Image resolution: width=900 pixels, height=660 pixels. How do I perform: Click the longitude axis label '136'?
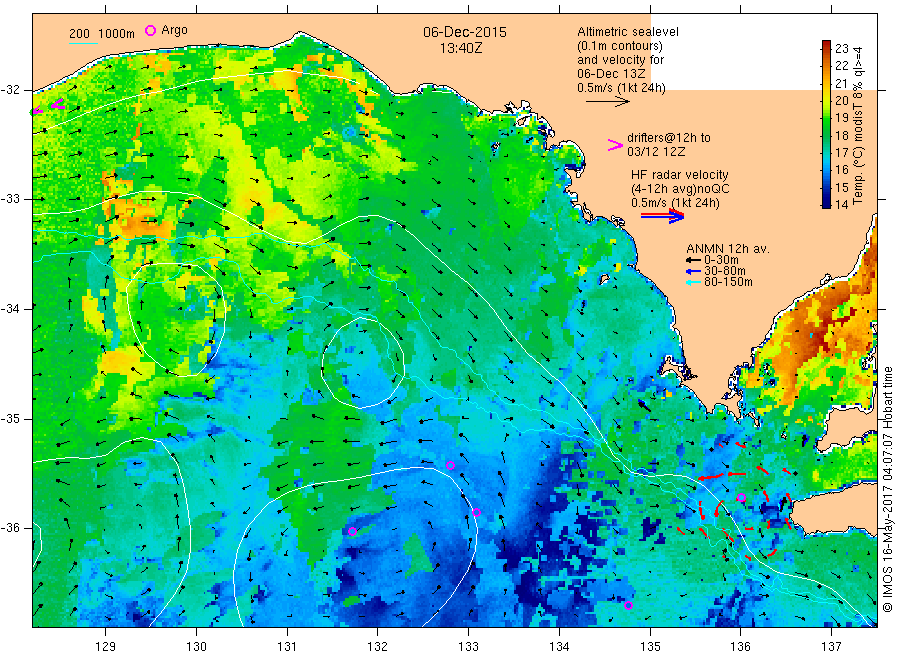click(740, 647)
